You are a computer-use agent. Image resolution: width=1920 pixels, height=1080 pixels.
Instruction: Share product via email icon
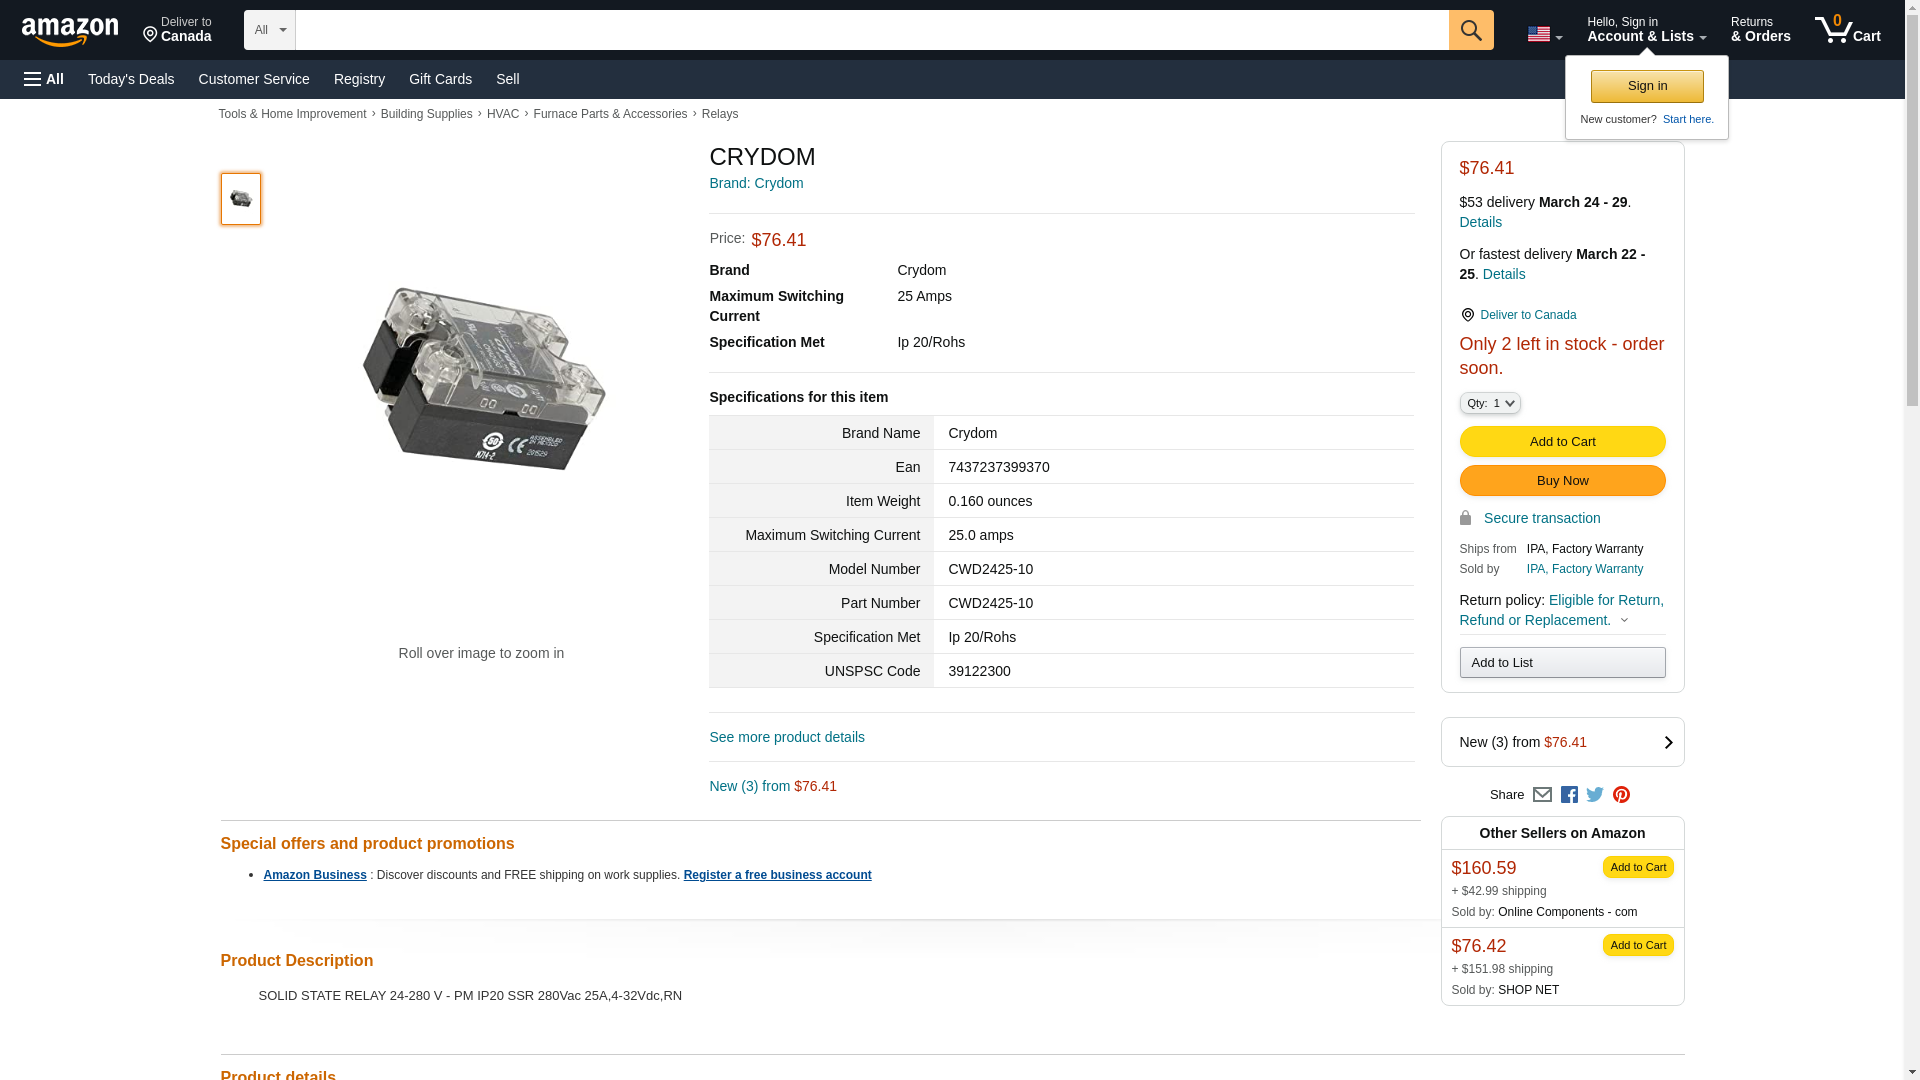click(1542, 795)
